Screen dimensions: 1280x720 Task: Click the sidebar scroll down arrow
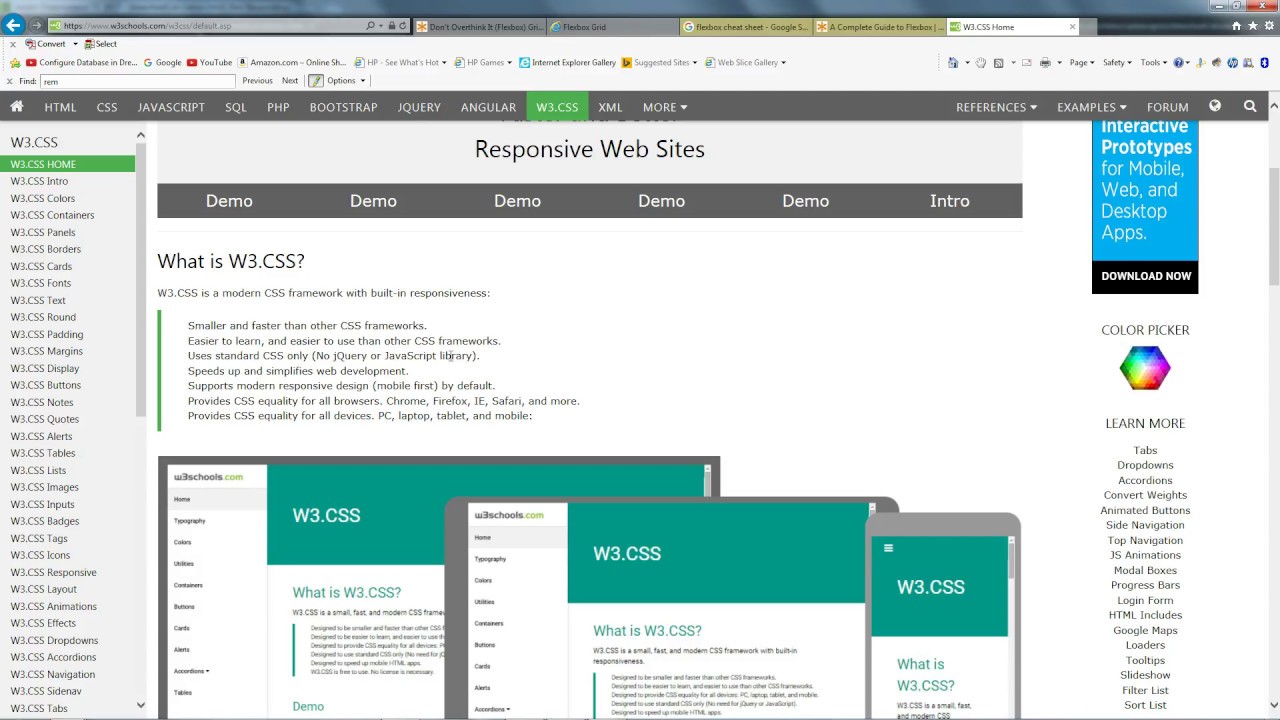(x=140, y=705)
